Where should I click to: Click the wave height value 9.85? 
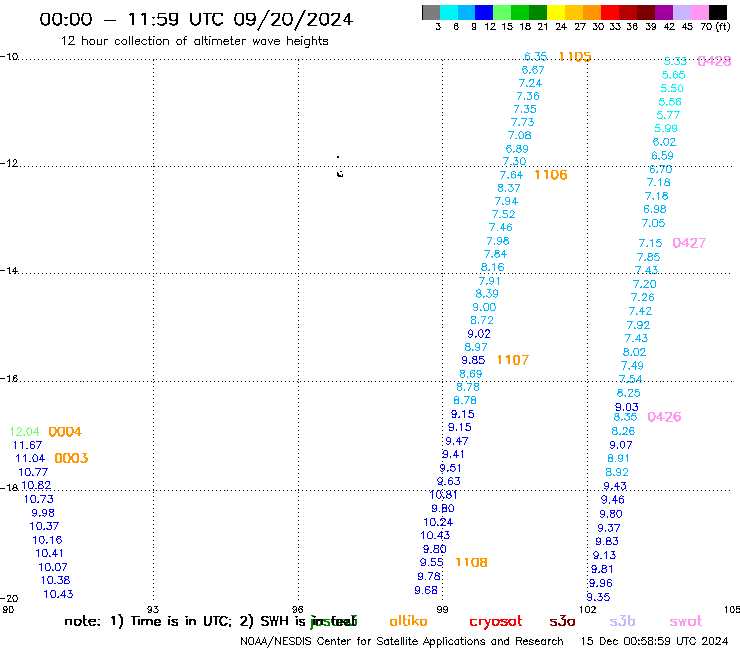[x=473, y=360]
